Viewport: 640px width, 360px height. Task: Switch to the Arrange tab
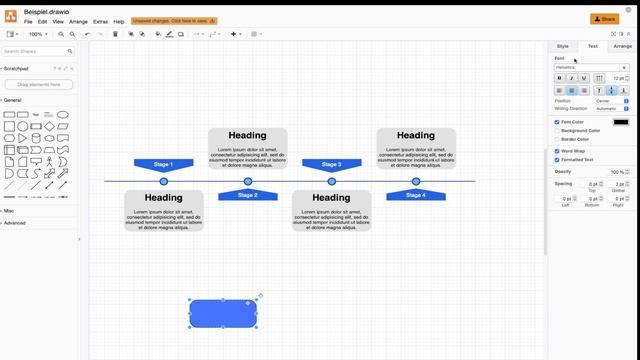click(622, 46)
